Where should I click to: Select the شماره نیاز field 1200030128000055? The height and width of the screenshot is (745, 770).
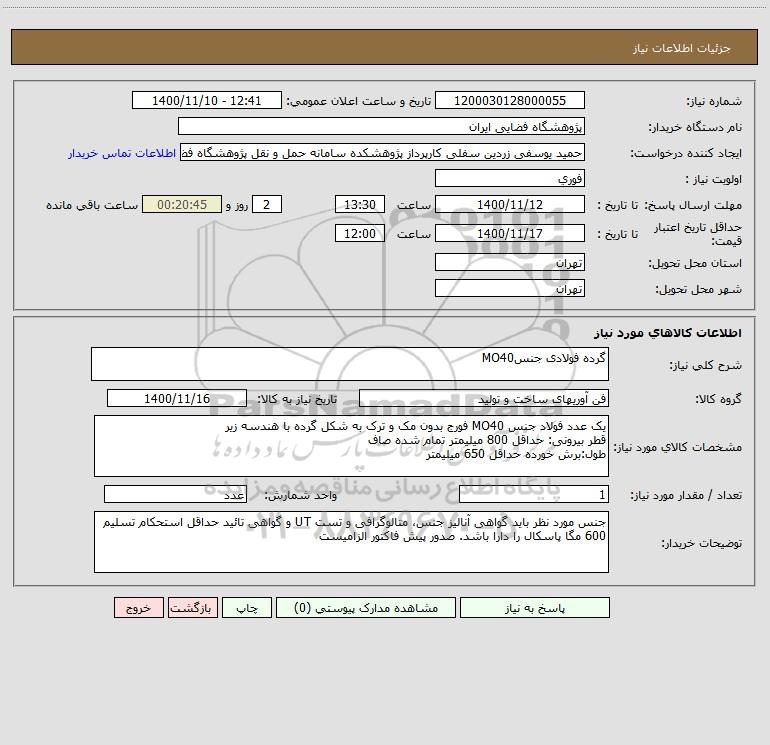point(510,100)
